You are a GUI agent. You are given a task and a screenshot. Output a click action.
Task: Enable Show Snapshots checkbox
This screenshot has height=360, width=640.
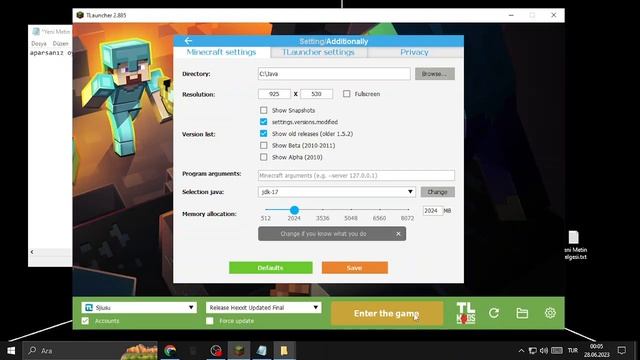pos(264,110)
